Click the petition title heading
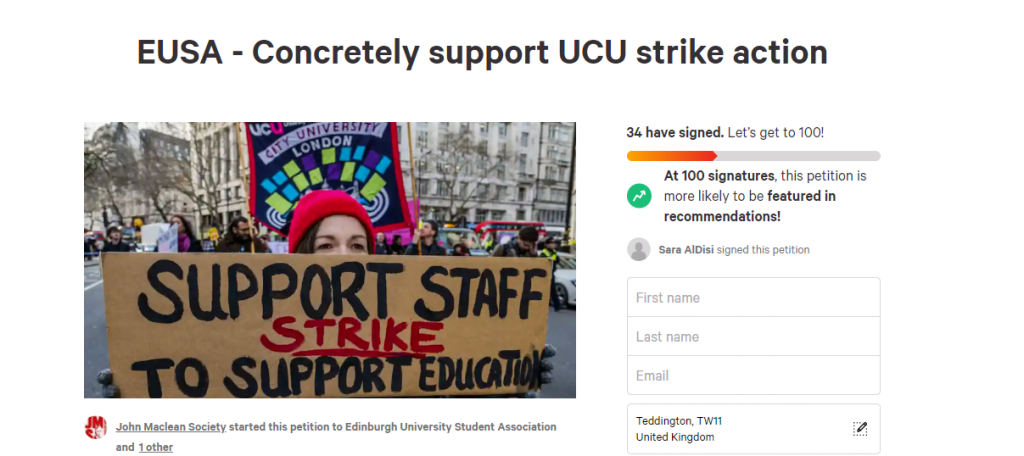The width and height of the screenshot is (1024, 456). tap(482, 52)
